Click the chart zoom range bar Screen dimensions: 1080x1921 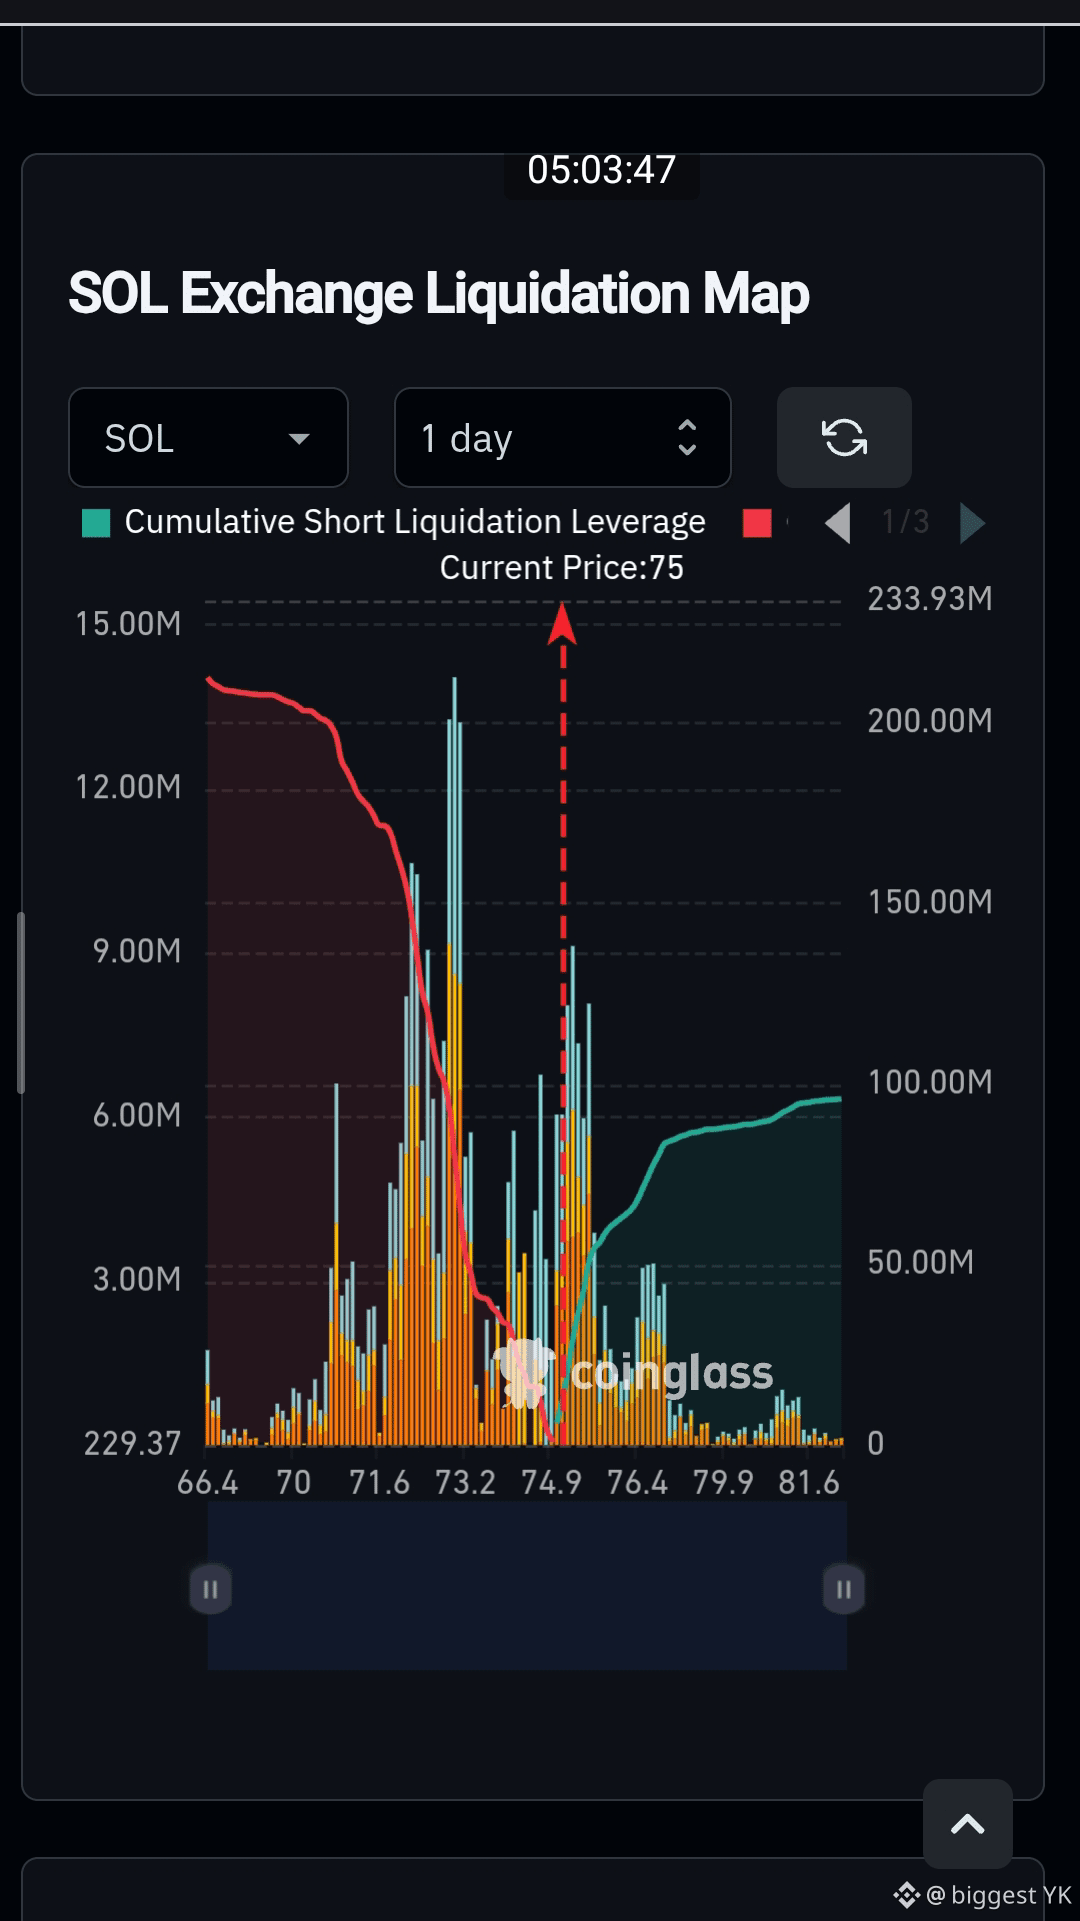527,1586
